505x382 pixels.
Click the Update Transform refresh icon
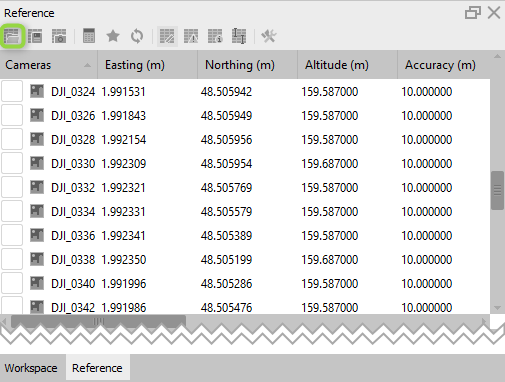(x=137, y=36)
